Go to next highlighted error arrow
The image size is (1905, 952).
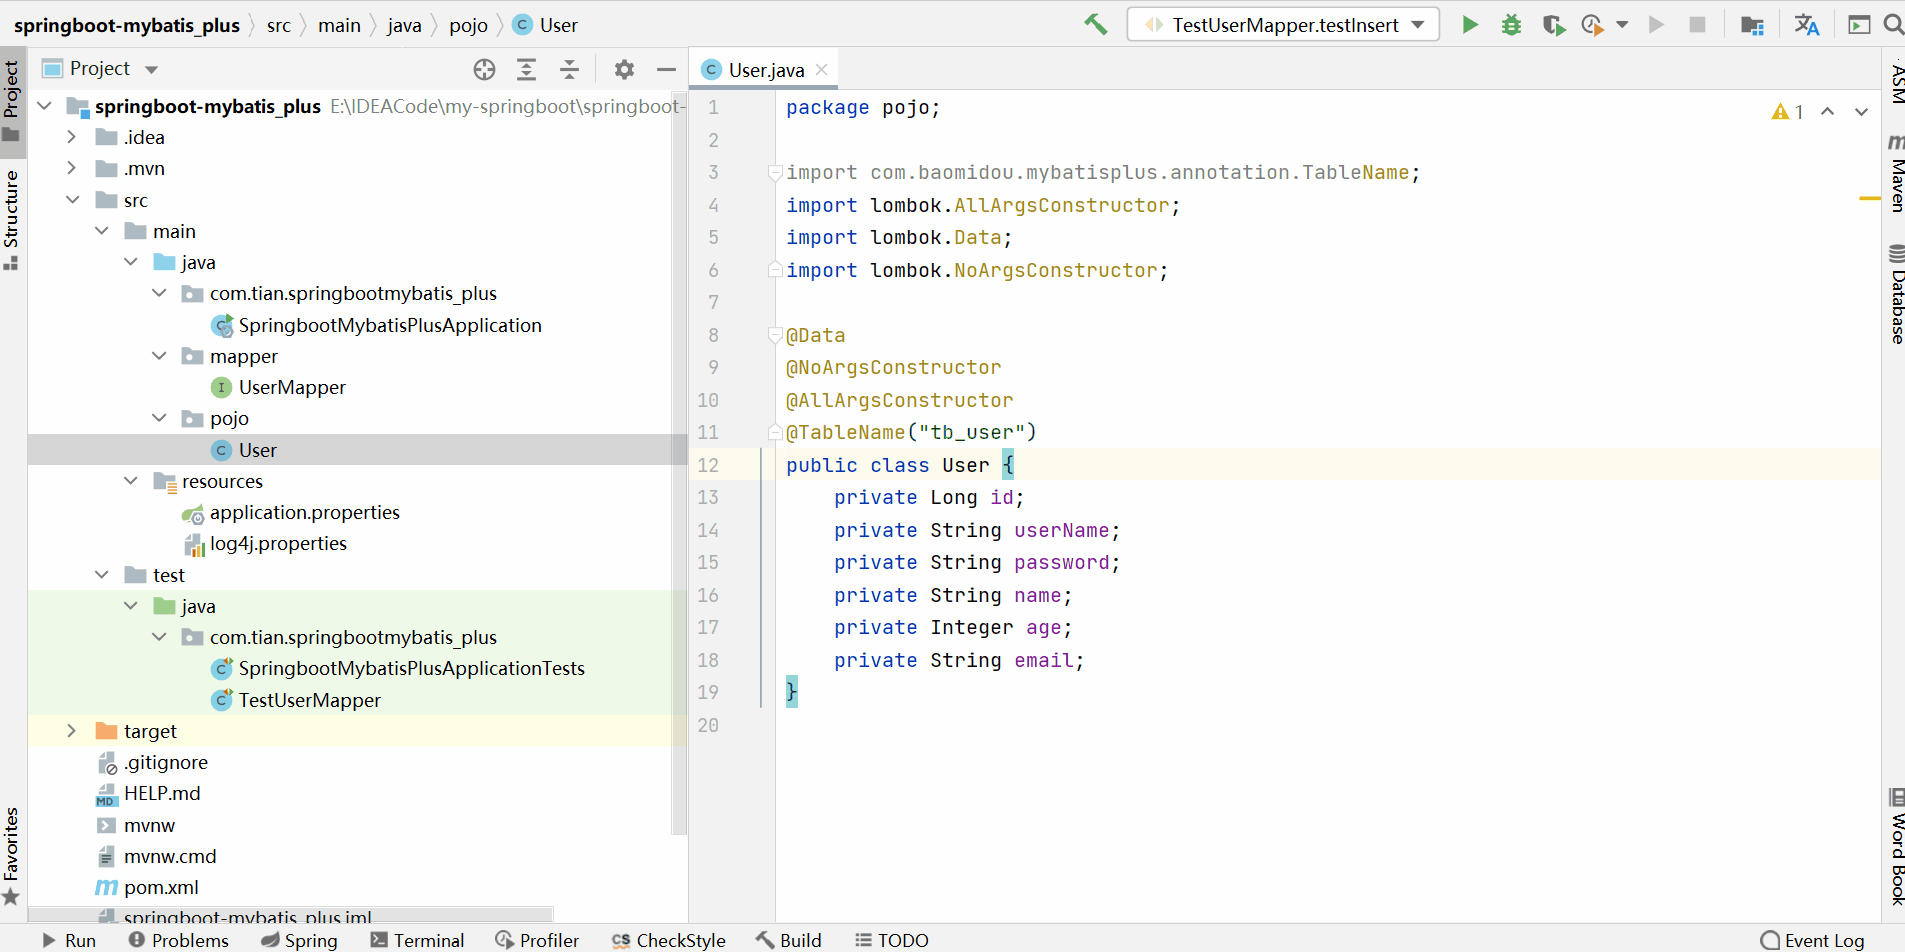point(1861,111)
